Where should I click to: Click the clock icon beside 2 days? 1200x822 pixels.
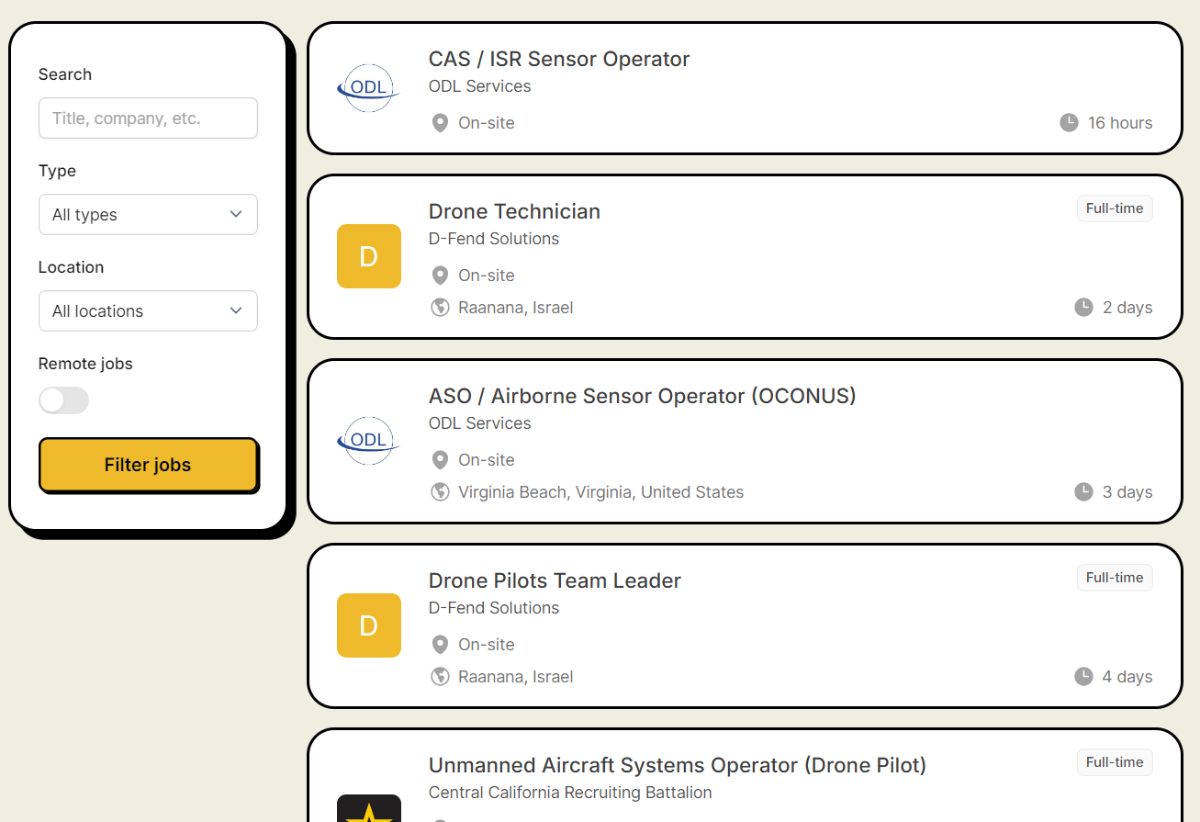point(1084,307)
